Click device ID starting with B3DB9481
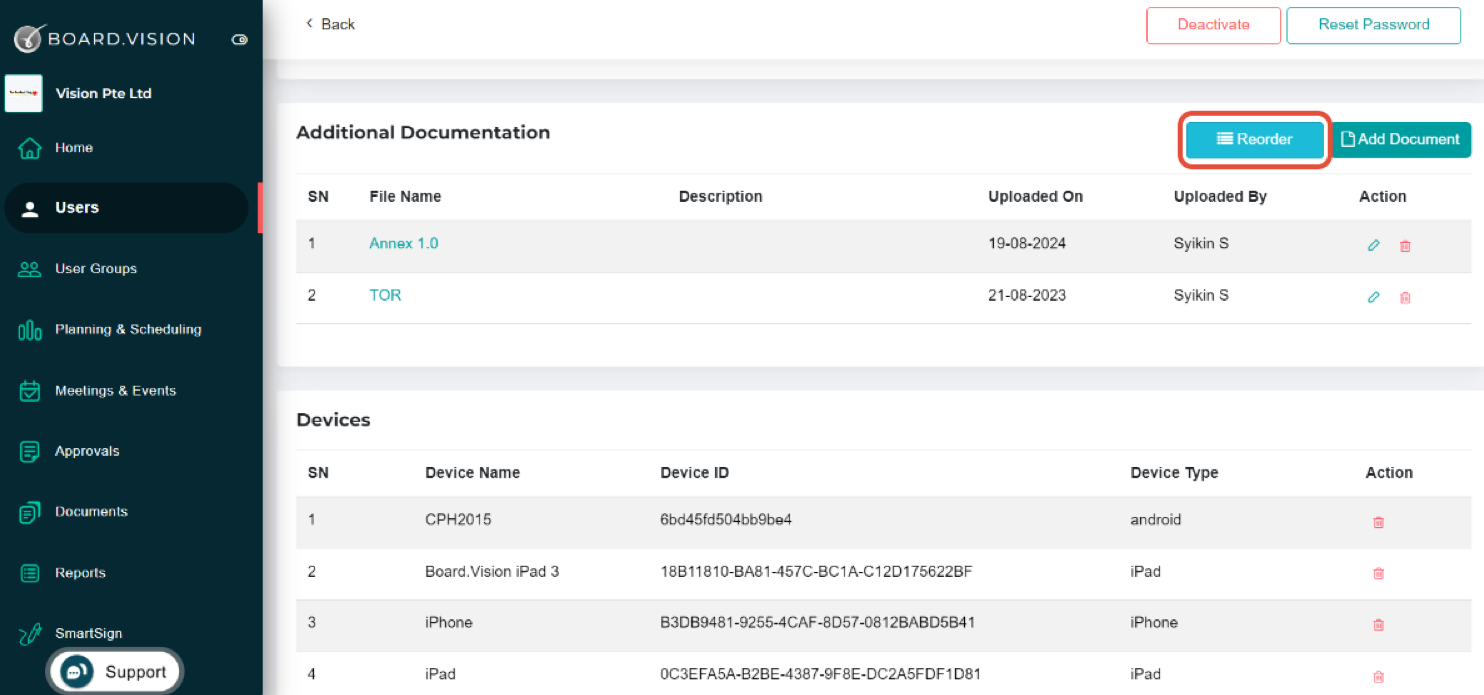This screenshot has height=695, width=1484. pos(817,623)
